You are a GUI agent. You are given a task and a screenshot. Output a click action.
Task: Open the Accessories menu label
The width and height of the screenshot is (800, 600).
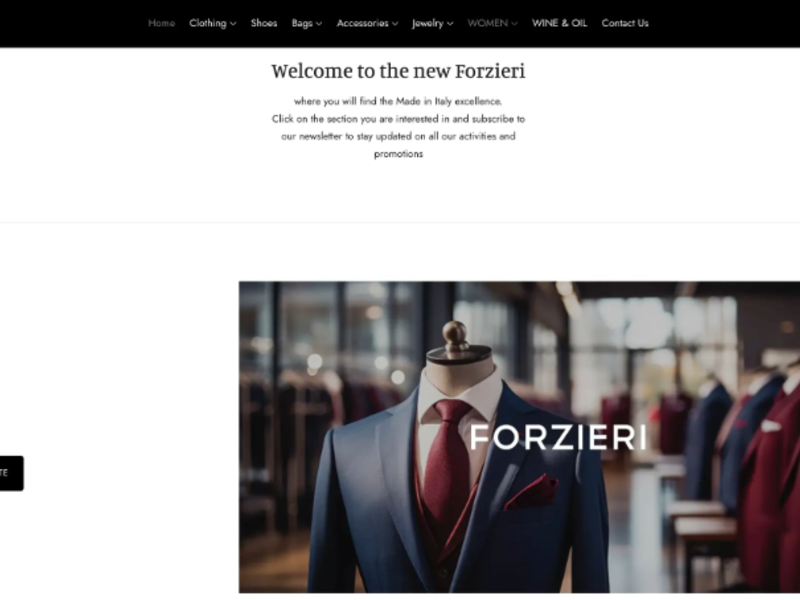pyautogui.click(x=363, y=23)
